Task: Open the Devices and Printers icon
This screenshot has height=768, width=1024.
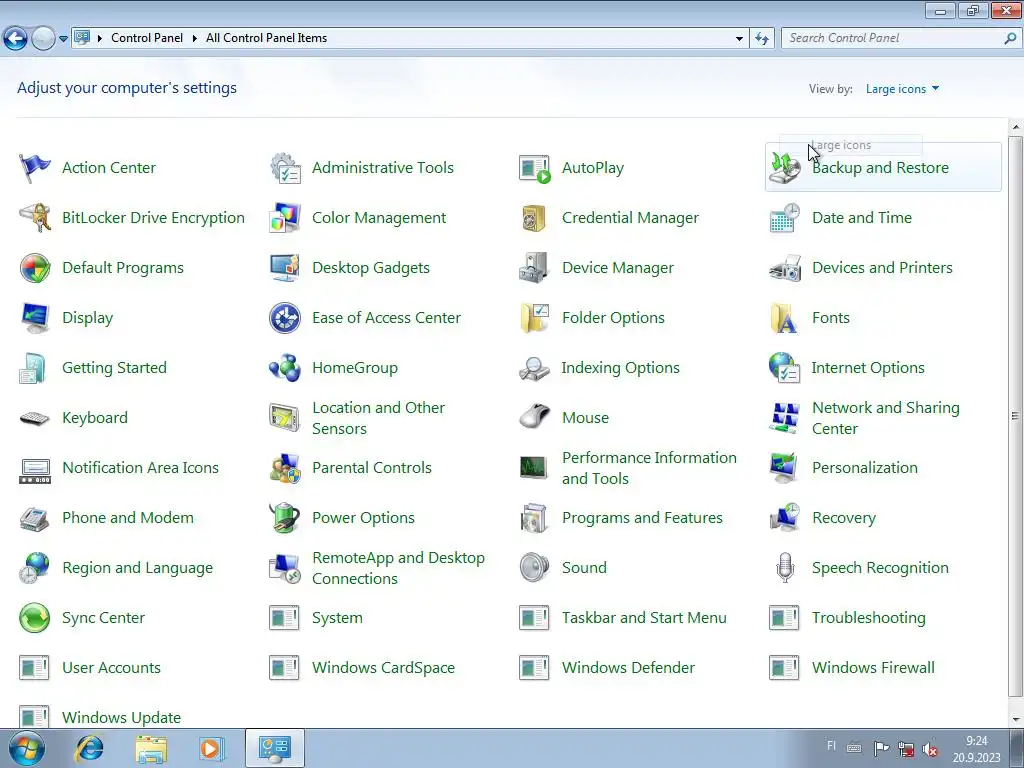Action: click(785, 268)
